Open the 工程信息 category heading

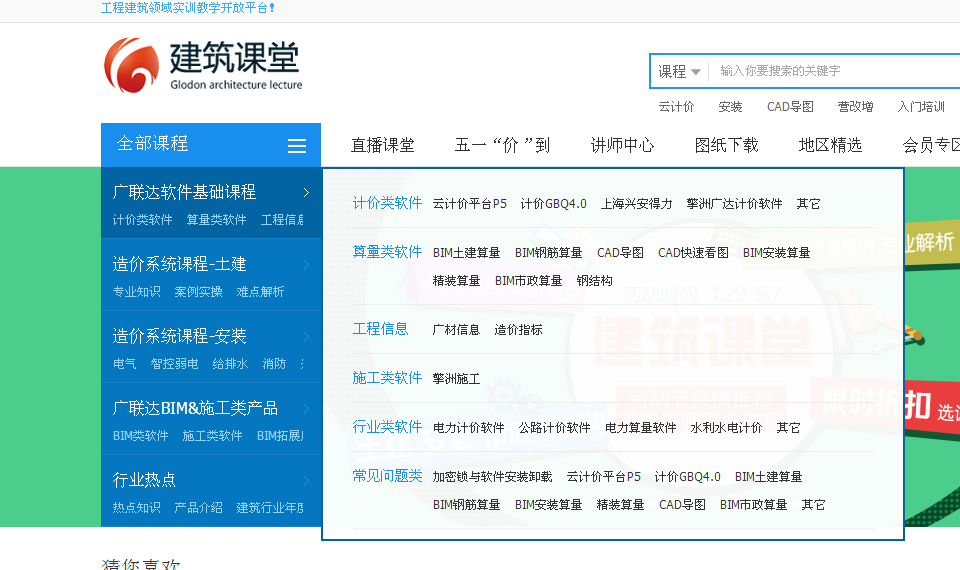[x=380, y=329]
